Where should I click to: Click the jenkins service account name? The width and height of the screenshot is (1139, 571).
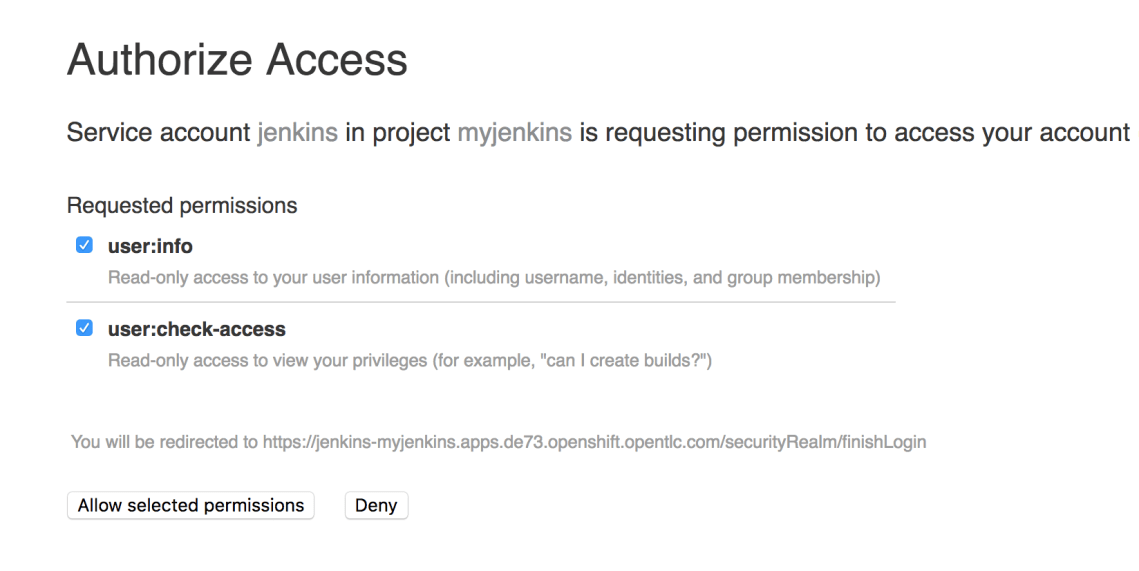297,133
